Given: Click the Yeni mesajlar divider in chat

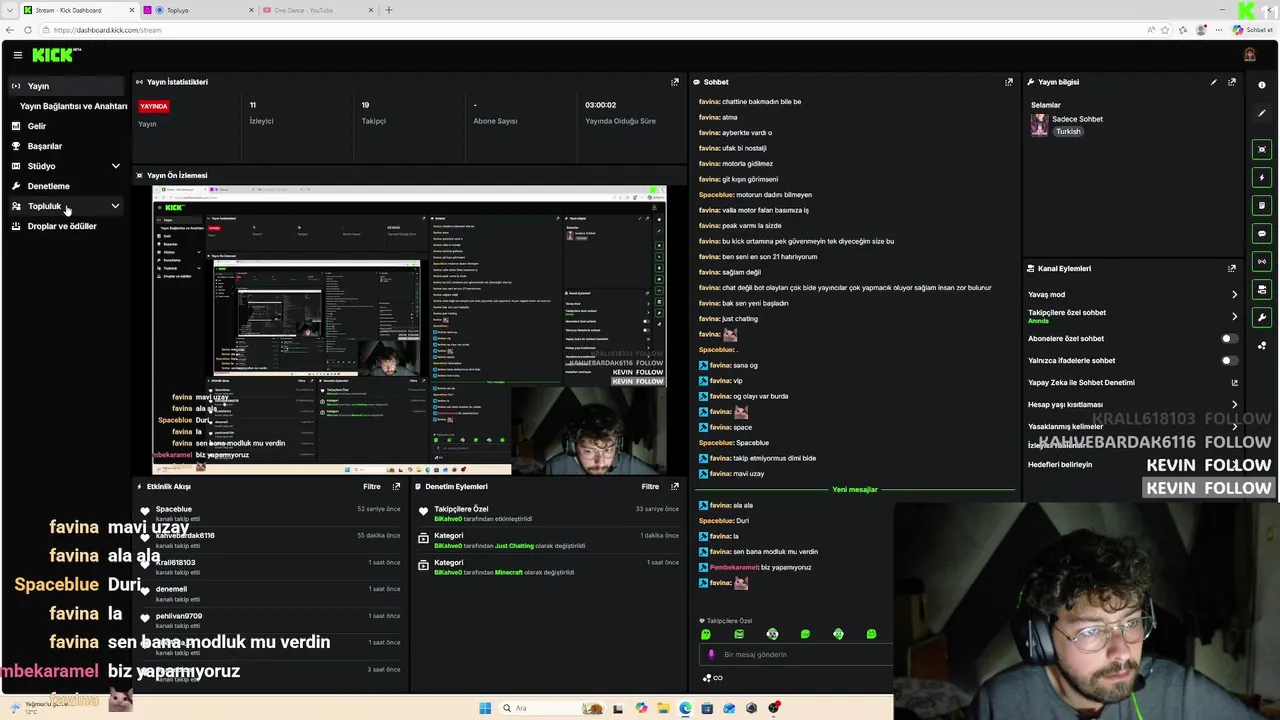Looking at the screenshot, I should tap(855, 490).
